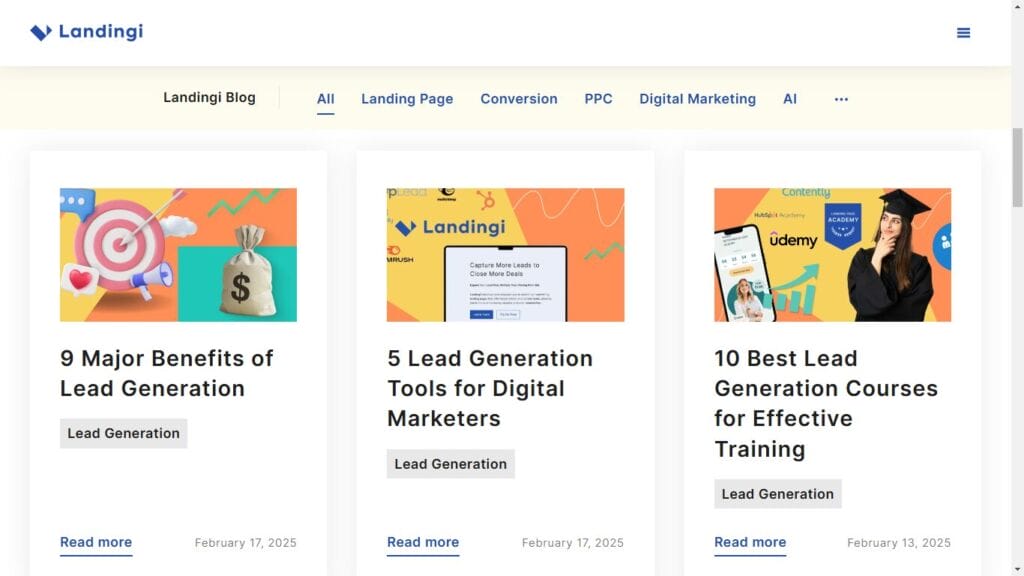Read more on 10 Best Courses card
Screen dimensions: 1024x576
pos(750,543)
